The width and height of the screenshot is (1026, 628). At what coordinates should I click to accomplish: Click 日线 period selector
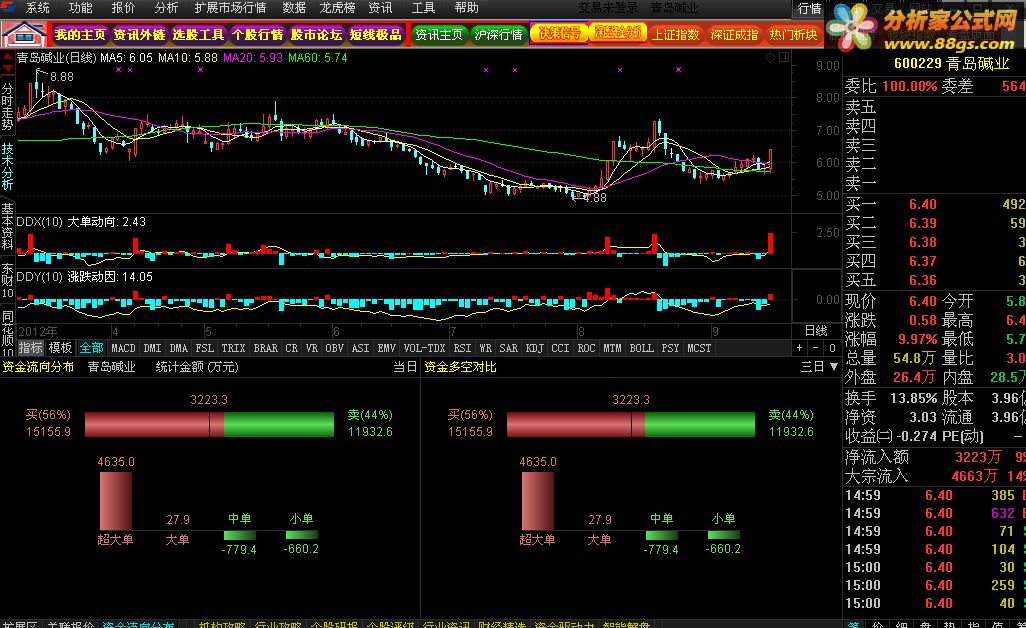point(816,331)
